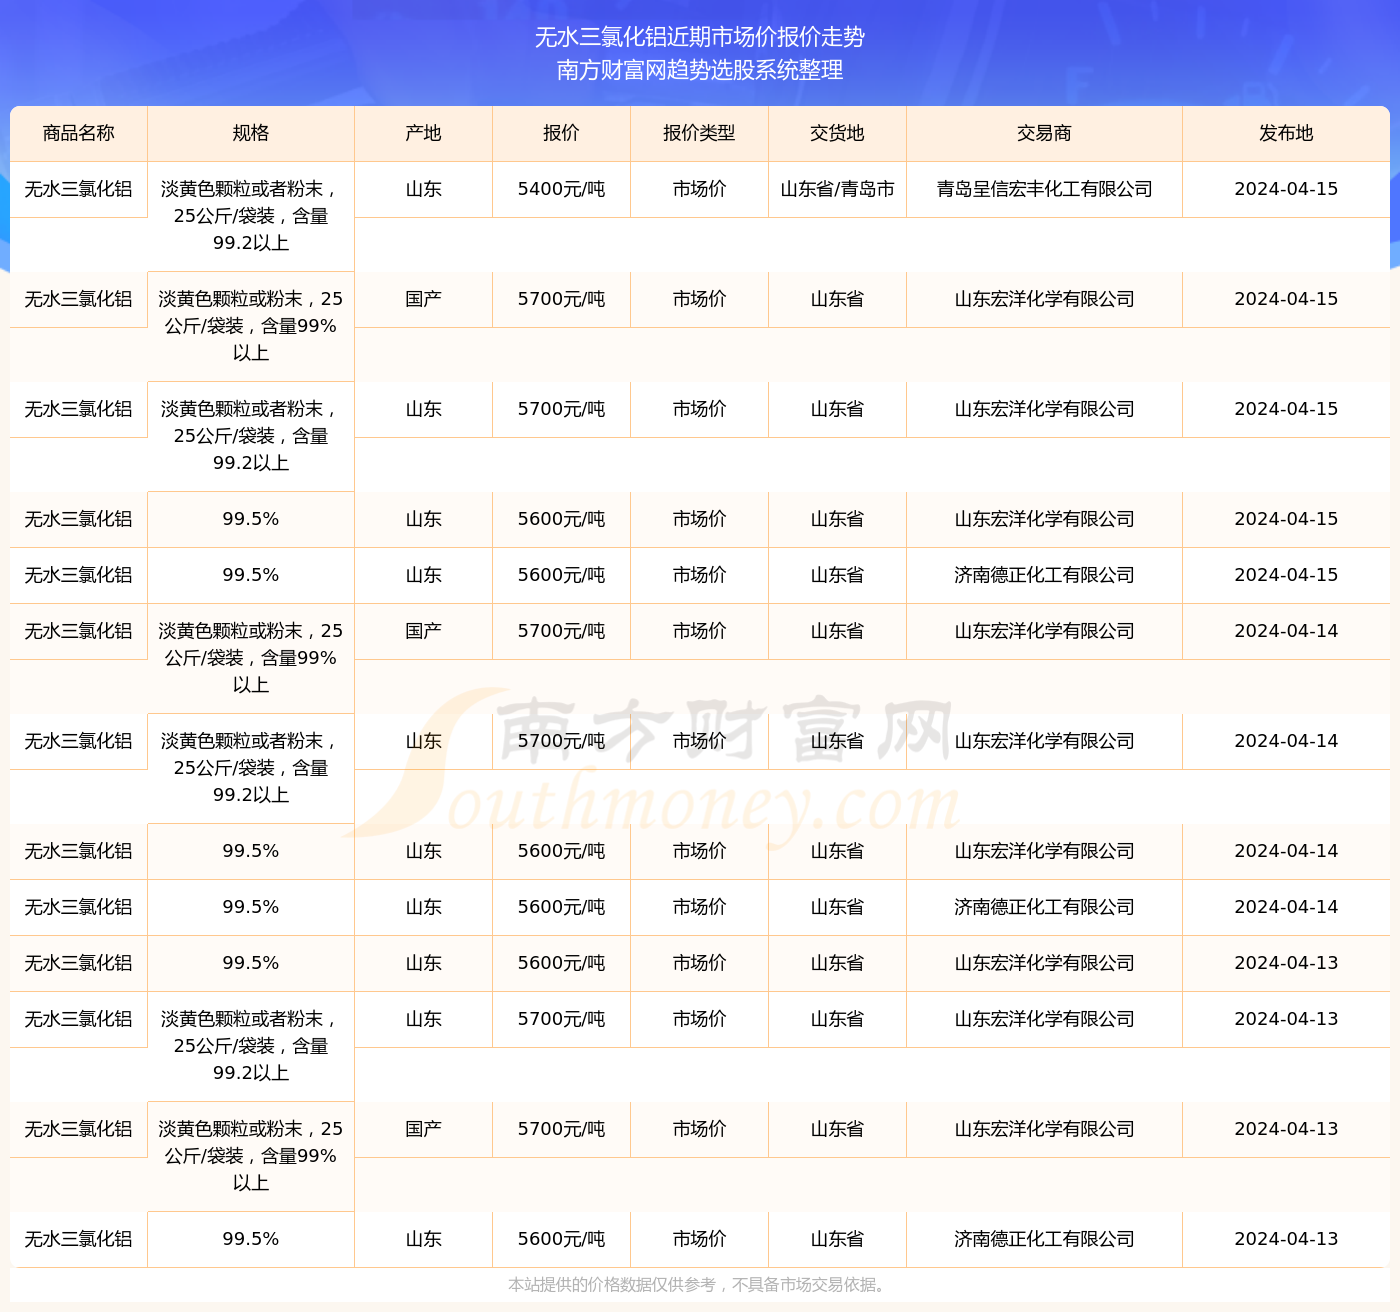
Task: Select 济南德正化工有限公司 in the 2024-04-14 row
Action: click(x=1044, y=907)
